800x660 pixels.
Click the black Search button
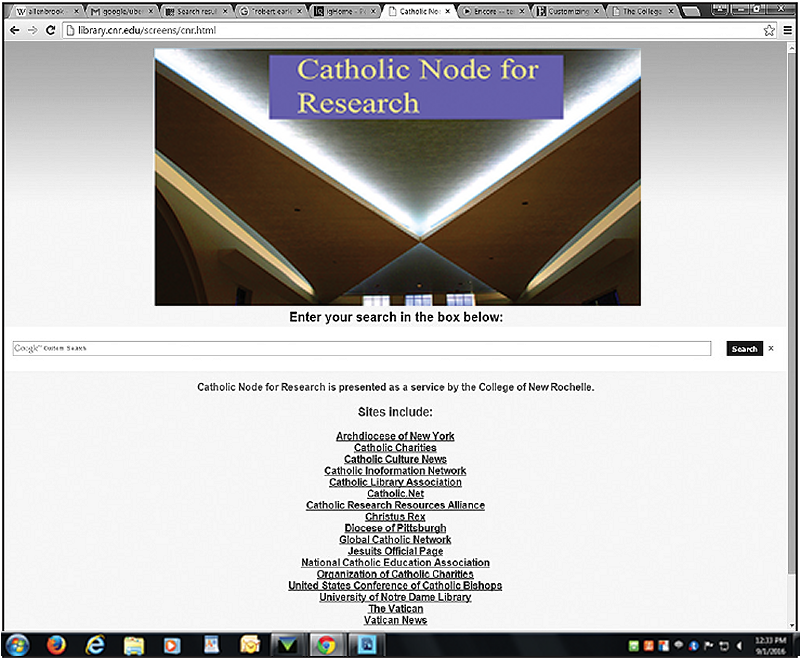tap(744, 349)
